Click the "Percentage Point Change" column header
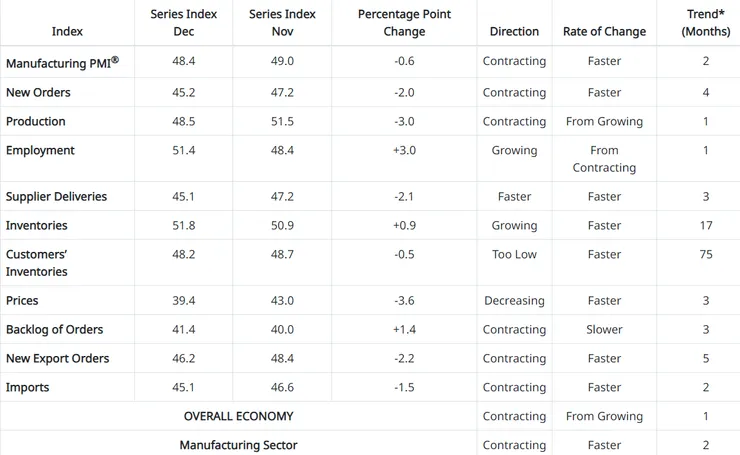The image size is (740, 455). pos(404,23)
